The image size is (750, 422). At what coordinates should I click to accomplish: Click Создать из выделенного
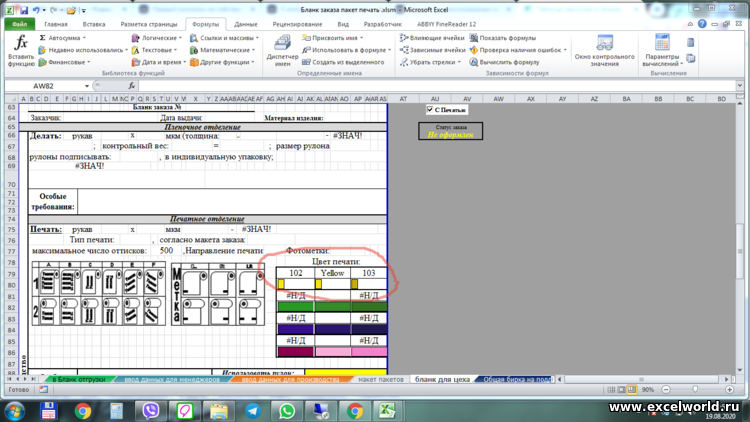pyautogui.click(x=343, y=62)
